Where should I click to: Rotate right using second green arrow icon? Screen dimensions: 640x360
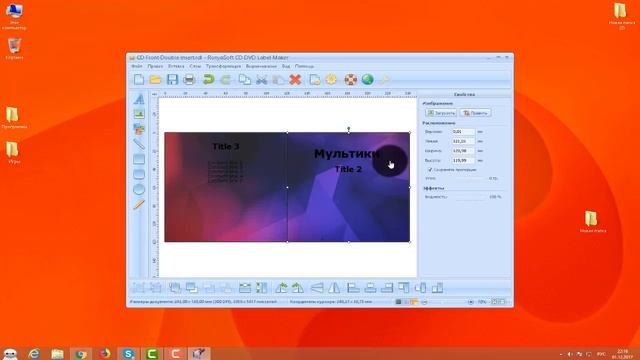(298, 288)
